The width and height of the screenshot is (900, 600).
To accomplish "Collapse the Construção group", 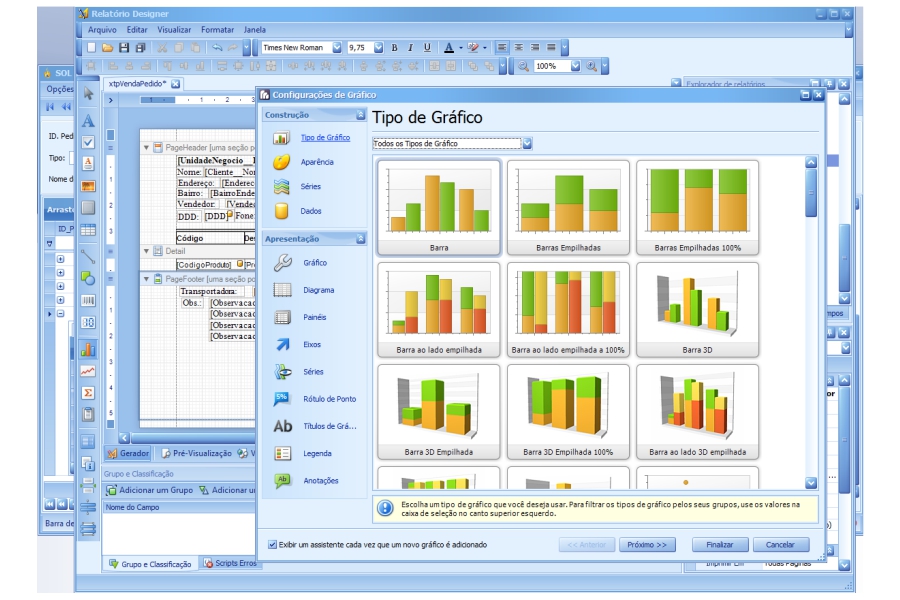I will click(360, 115).
